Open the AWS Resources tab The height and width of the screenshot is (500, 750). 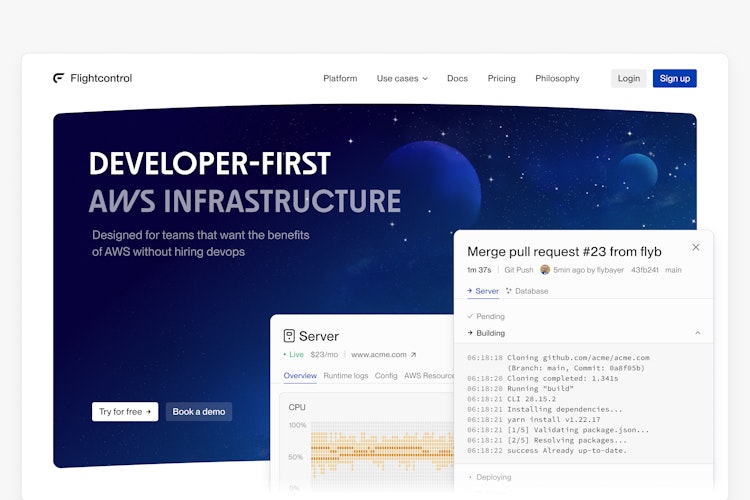coord(429,376)
